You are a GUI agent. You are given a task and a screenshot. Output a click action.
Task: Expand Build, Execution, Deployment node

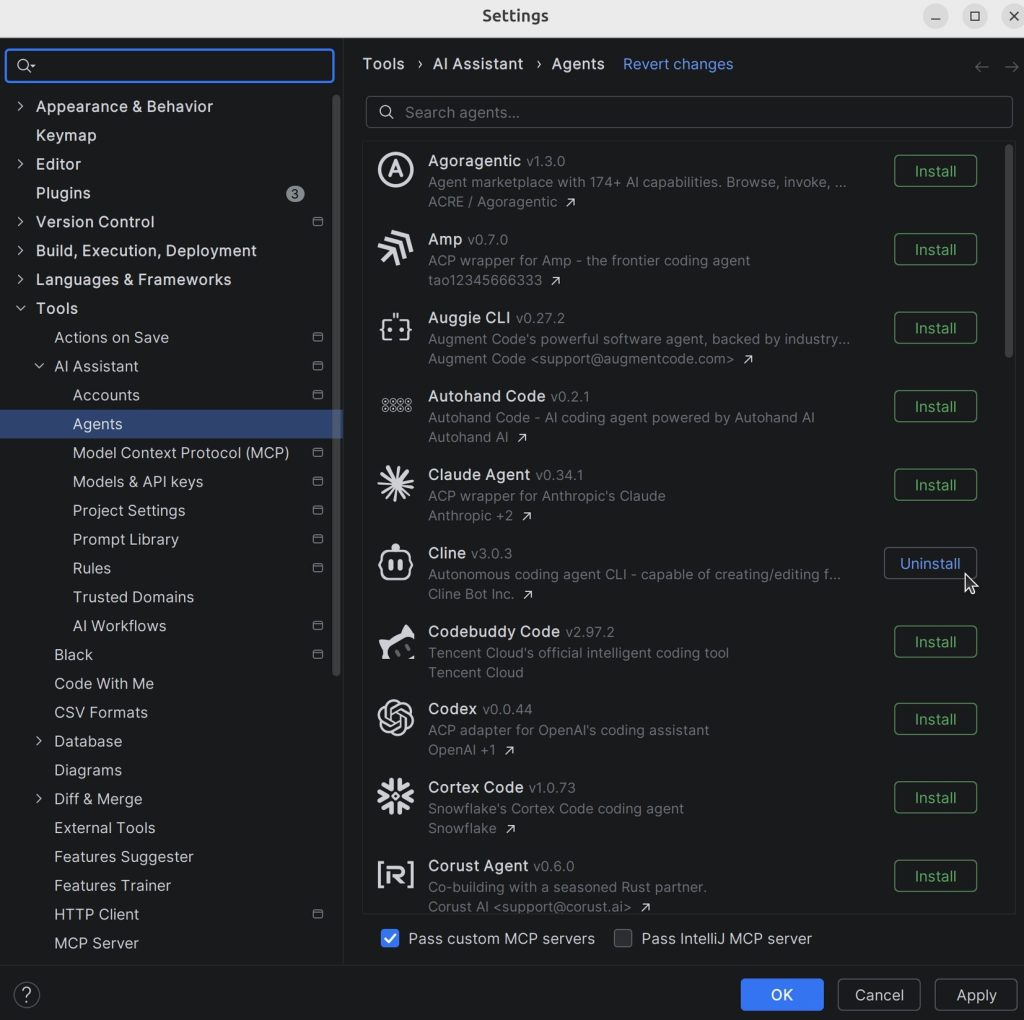(20, 250)
